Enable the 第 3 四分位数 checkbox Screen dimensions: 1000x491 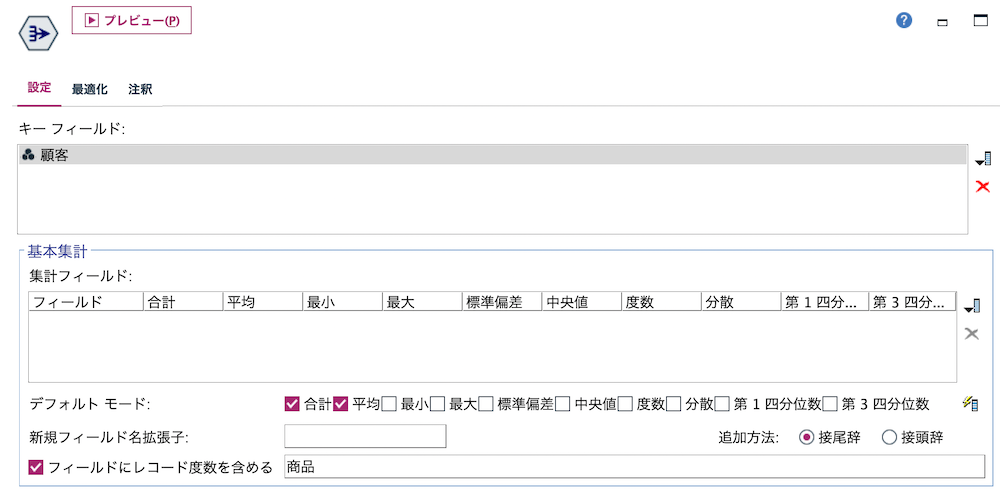830,404
